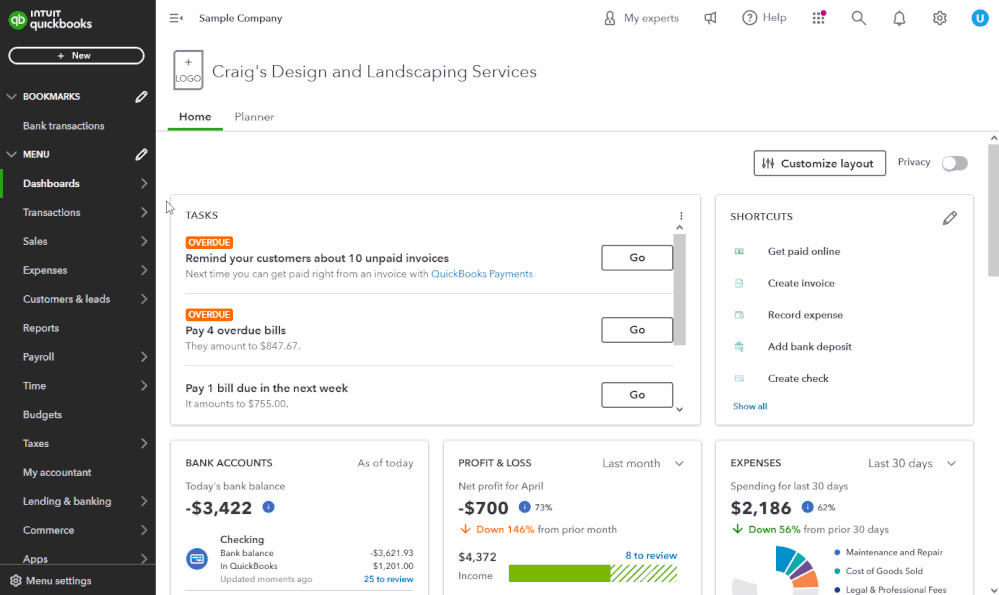Screen dimensions: 999x595
Task: Open the Profit & Loss Last month dropdown
Action: point(641,463)
